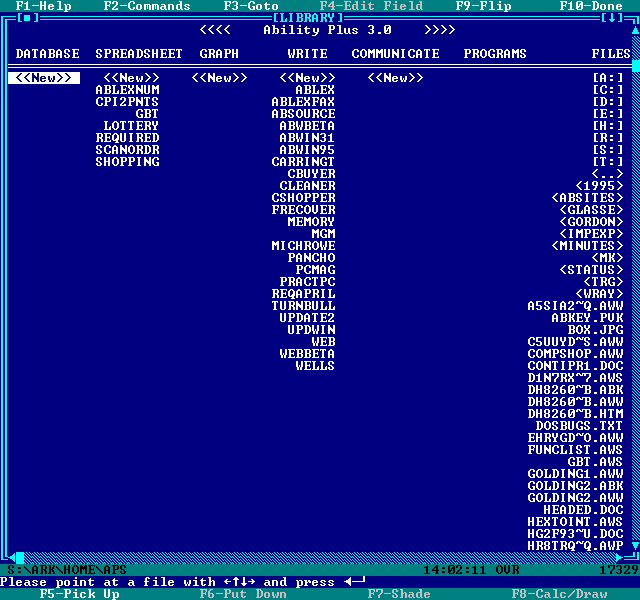Click F5-Pick Up on the bottom bar
The height and width of the screenshot is (600, 640).
click(x=79, y=594)
